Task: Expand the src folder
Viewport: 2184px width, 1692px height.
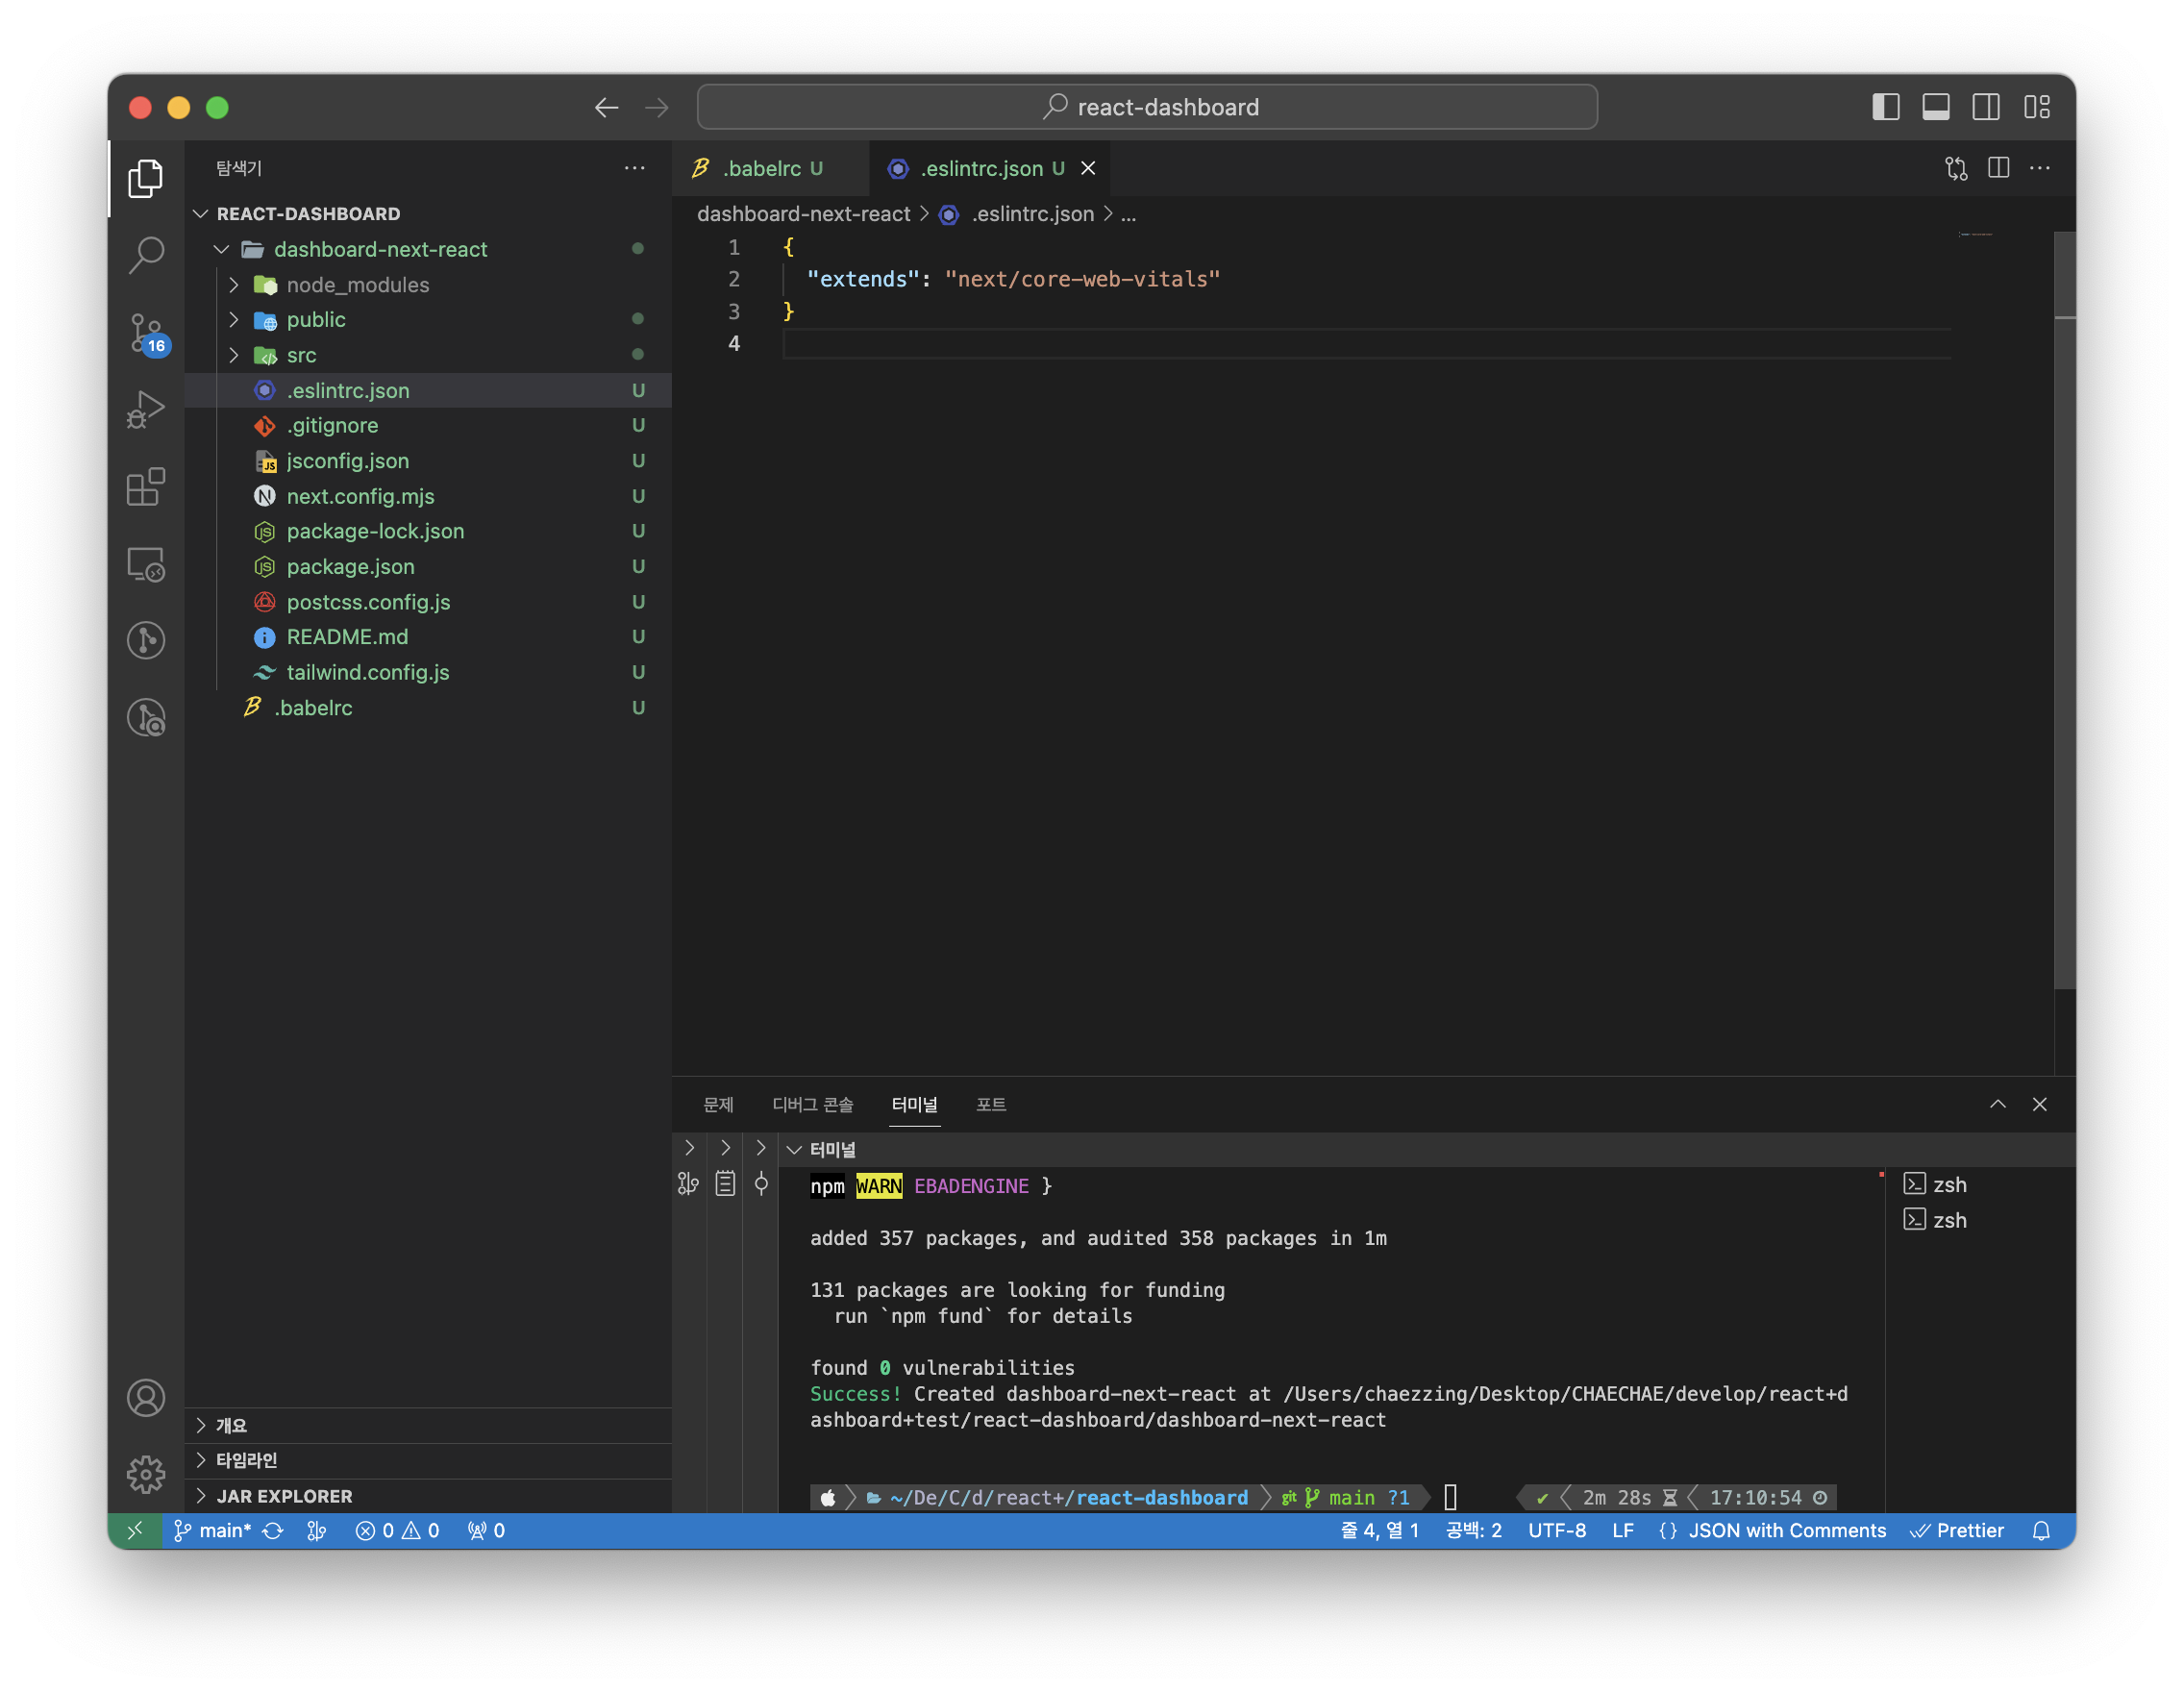Action: [301, 355]
